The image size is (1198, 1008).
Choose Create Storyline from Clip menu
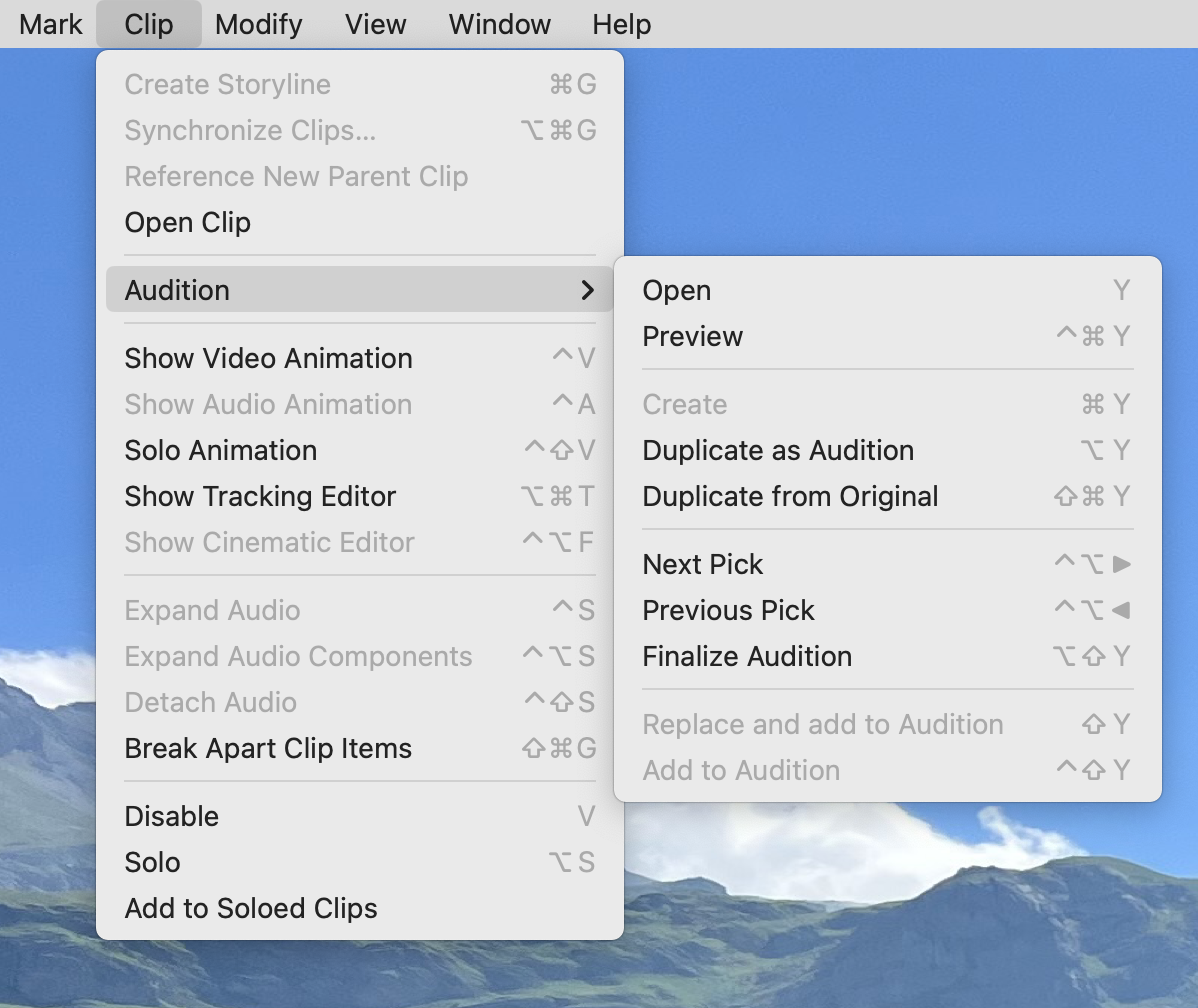tap(360, 84)
